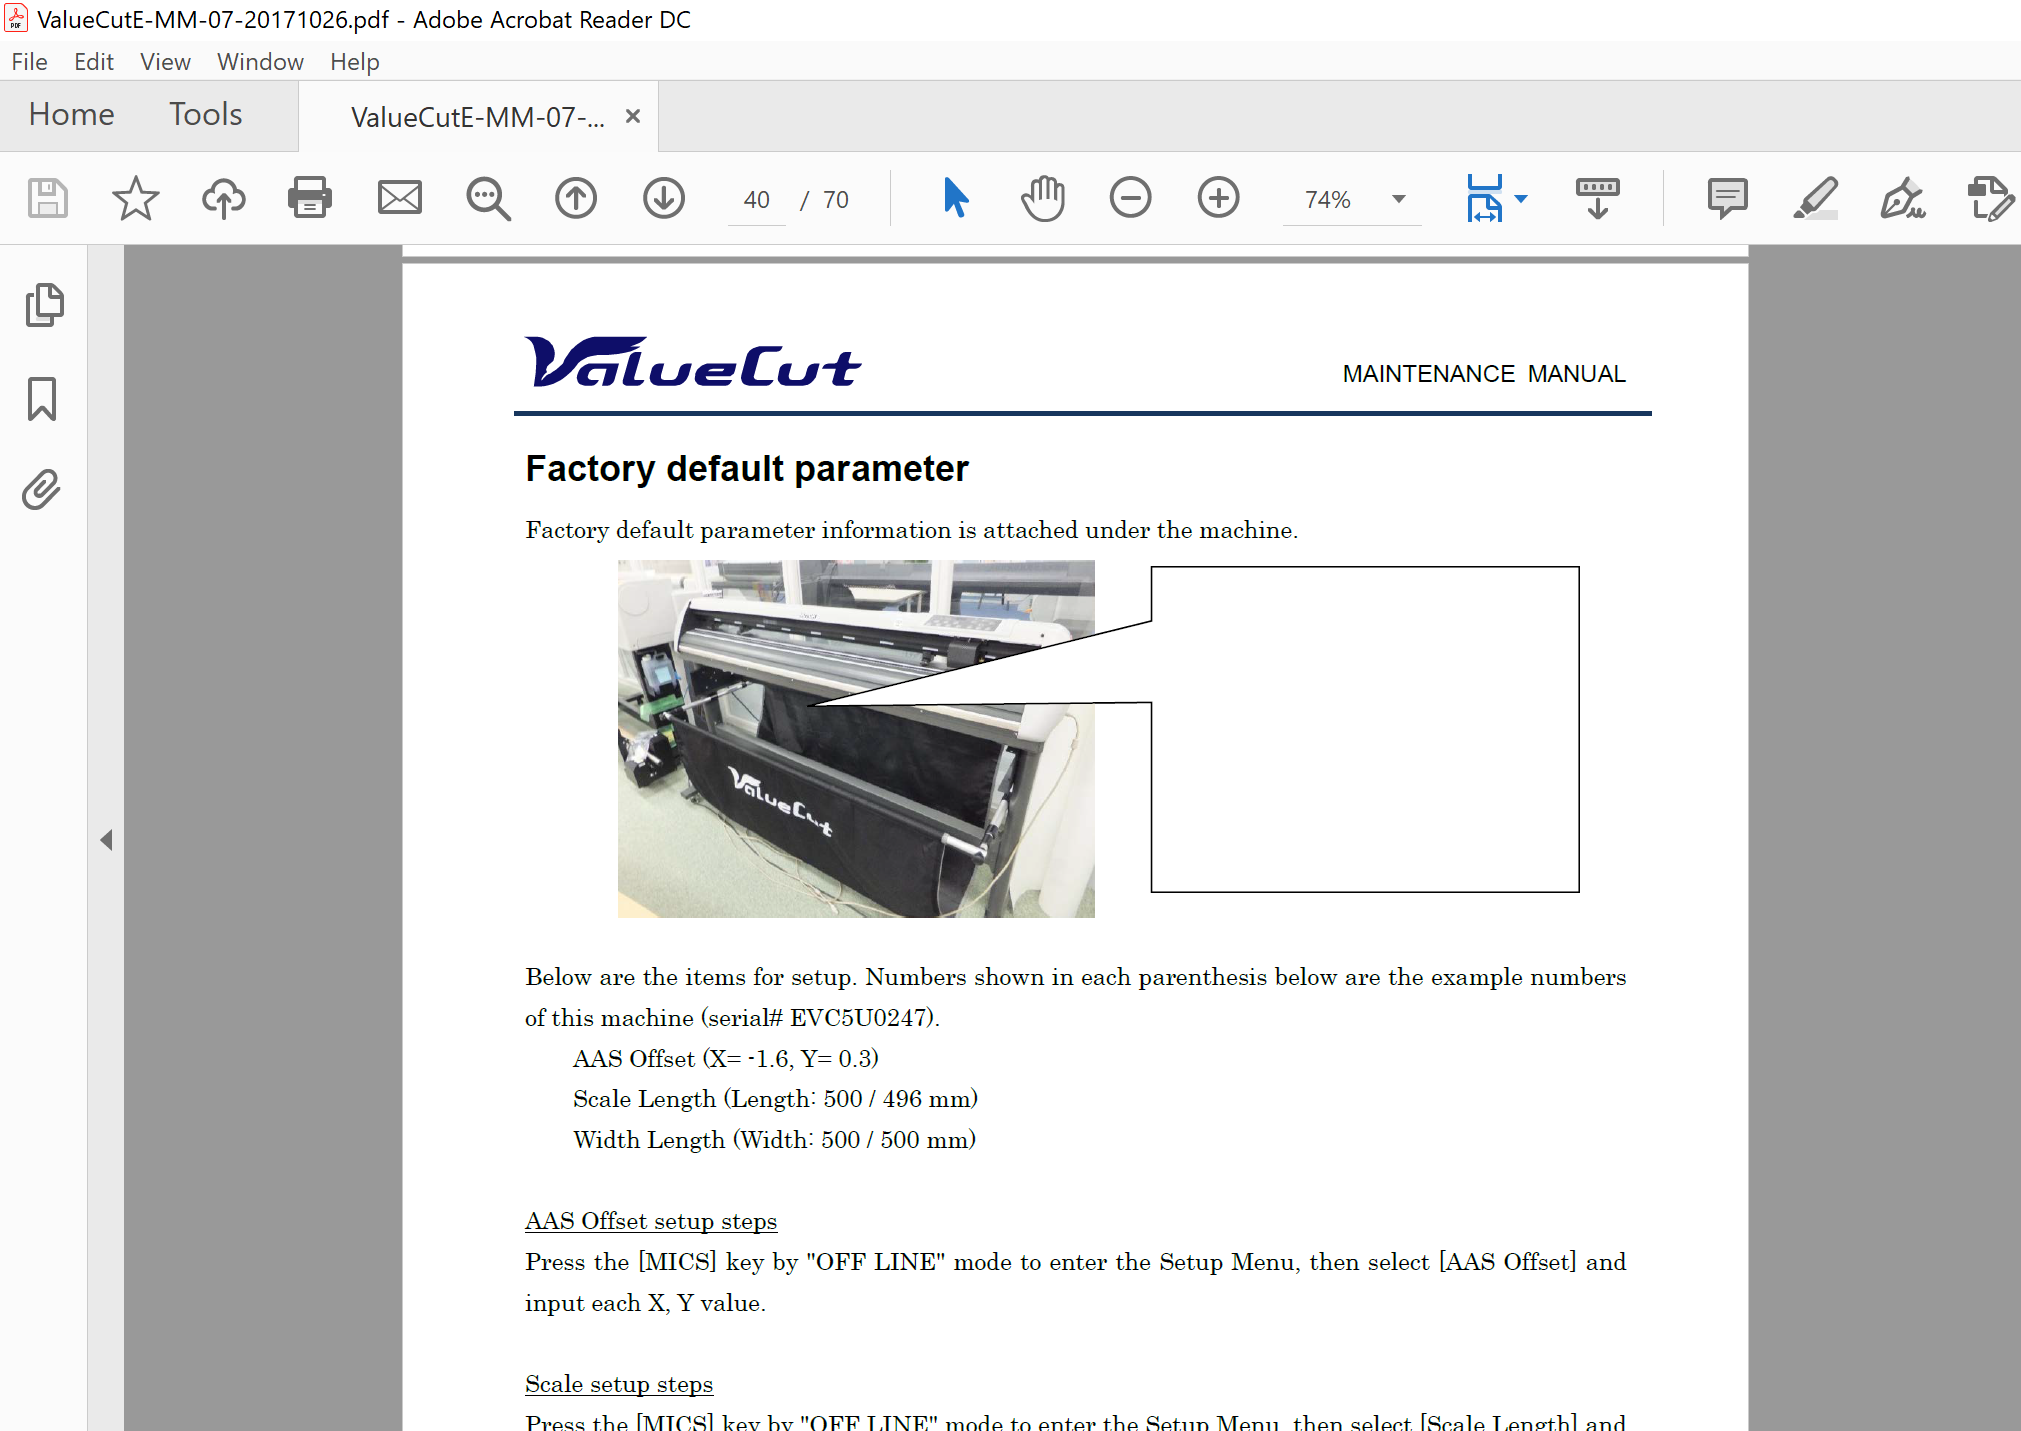Click the 'AAS Offset (X= -1.6, Y= 0.3)' line
The image size is (2021, 1431).
click(x=726, y=1058)
